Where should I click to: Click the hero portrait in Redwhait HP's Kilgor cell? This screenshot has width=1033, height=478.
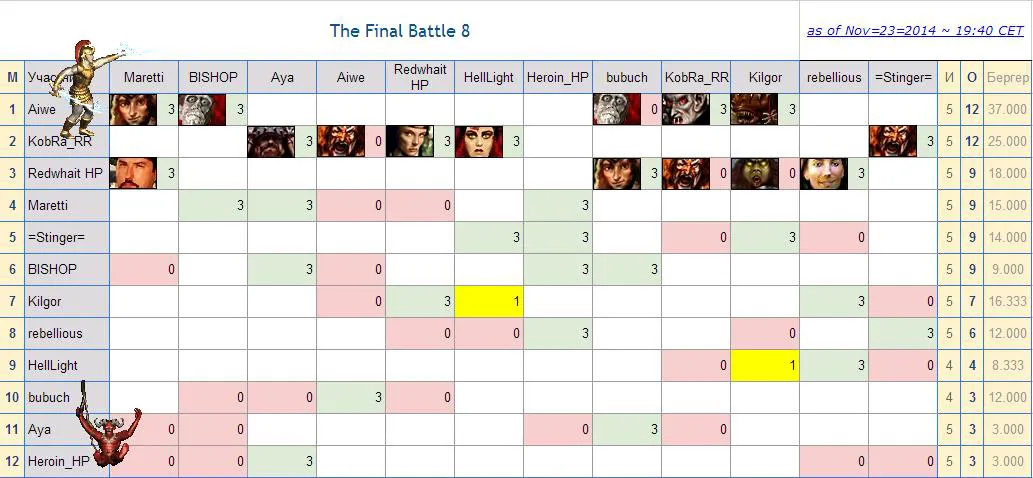[x=755, y=173]
